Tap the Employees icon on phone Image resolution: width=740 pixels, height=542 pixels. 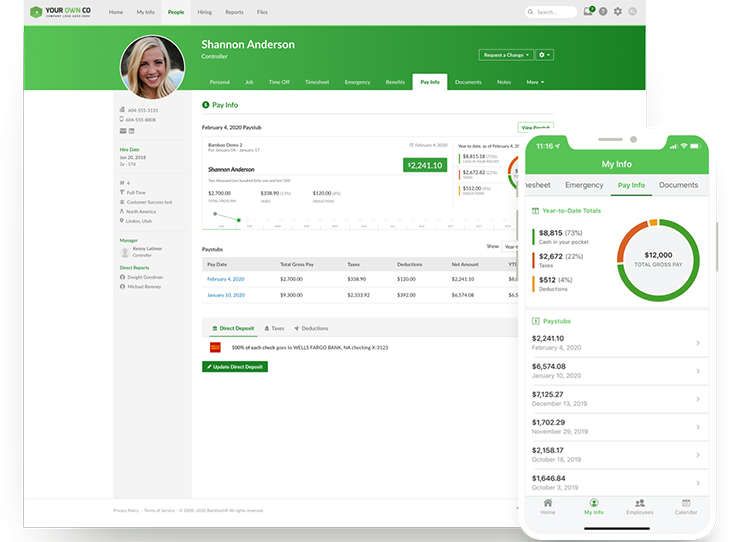tap(640, 503)
